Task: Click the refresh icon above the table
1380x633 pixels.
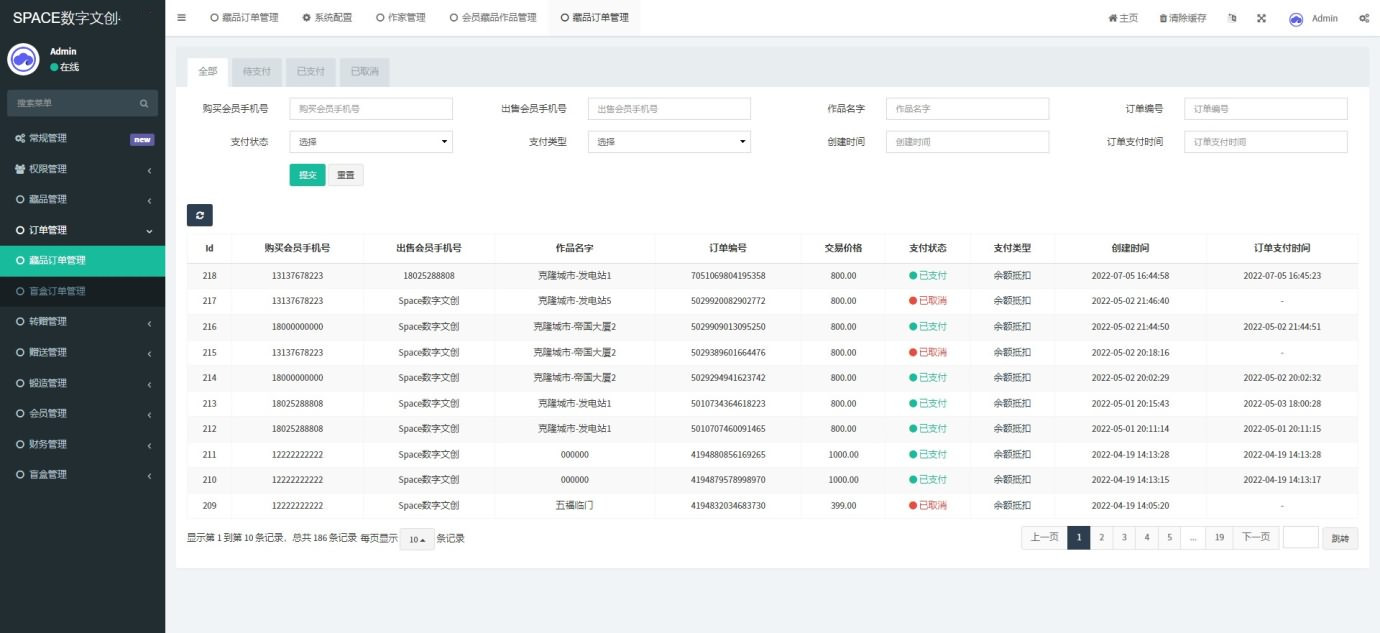Action: pos(200,215)
